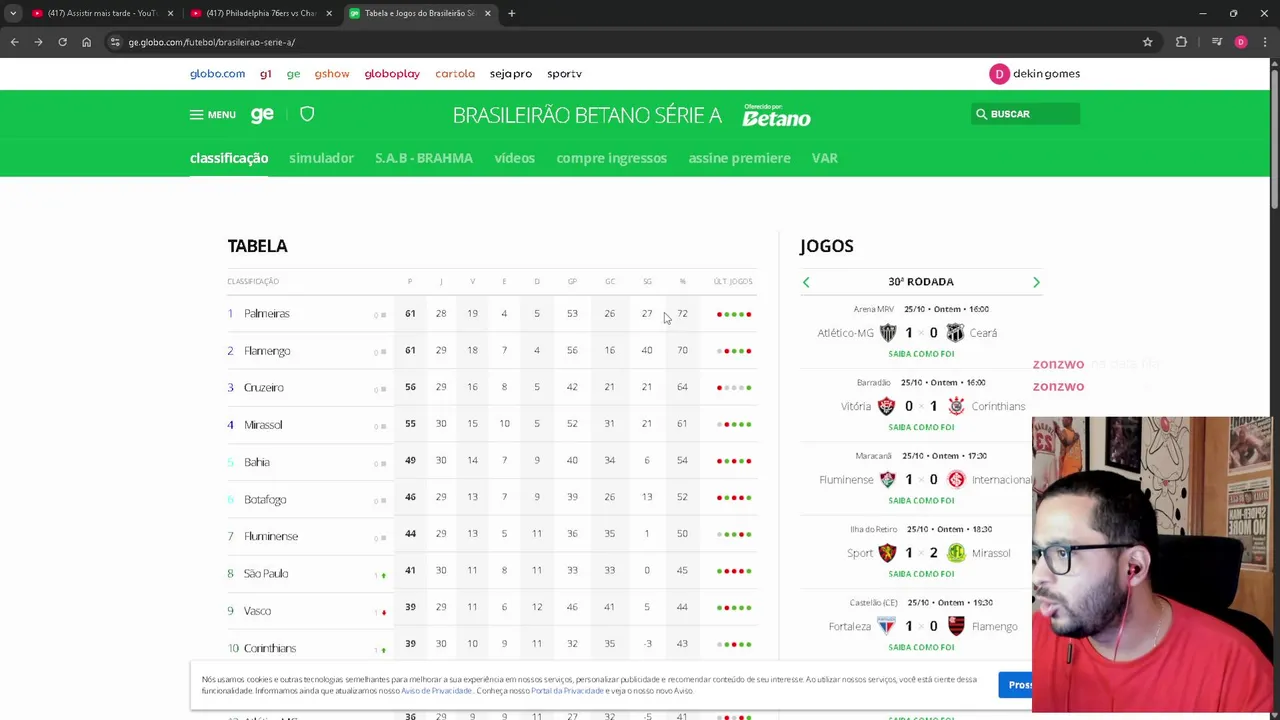Image resolution: width=1280 pixels, height=720 pixels.
Task: Click Fluminense in the standings table
Action: coord(271,536)
